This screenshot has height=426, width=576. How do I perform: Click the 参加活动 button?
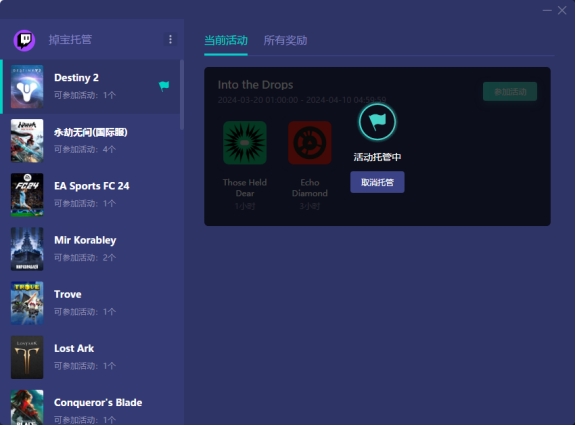[x=510, y=91]
